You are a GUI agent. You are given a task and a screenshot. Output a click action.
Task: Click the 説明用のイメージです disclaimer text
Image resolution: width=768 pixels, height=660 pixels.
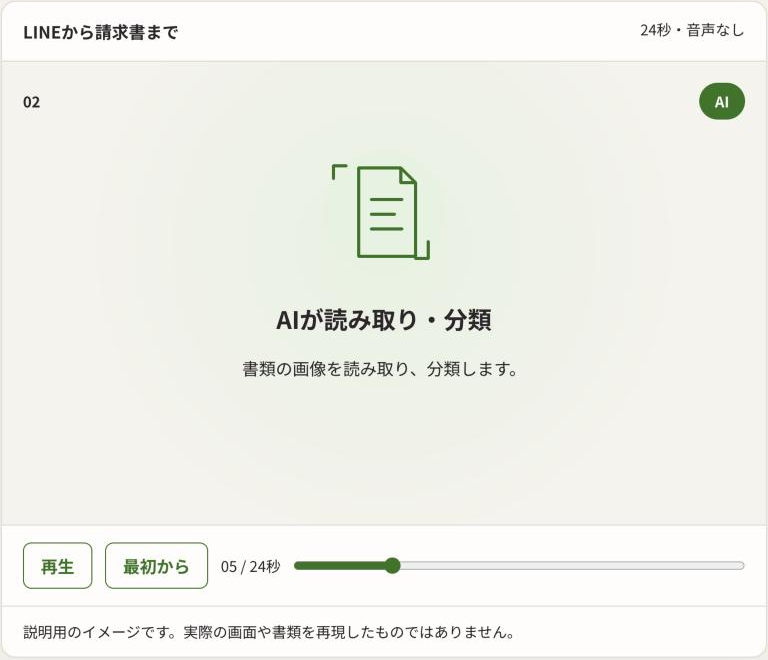269,632
